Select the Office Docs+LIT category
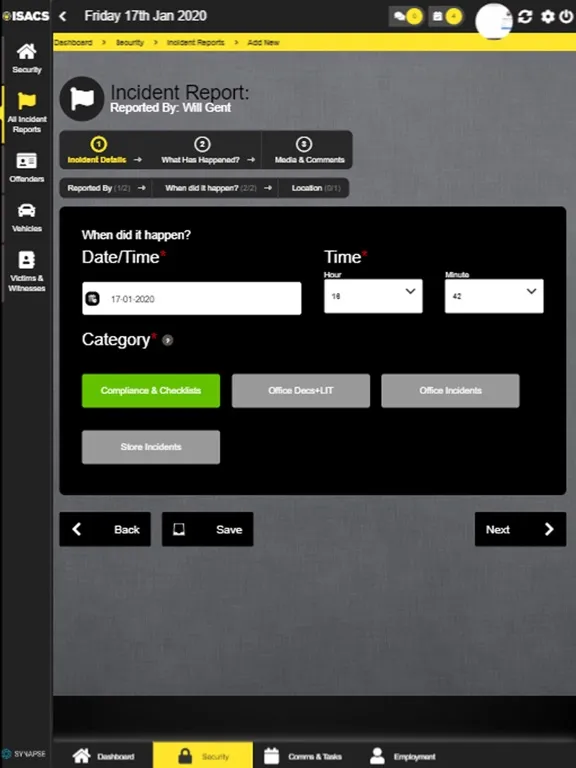 pos(301,391)
